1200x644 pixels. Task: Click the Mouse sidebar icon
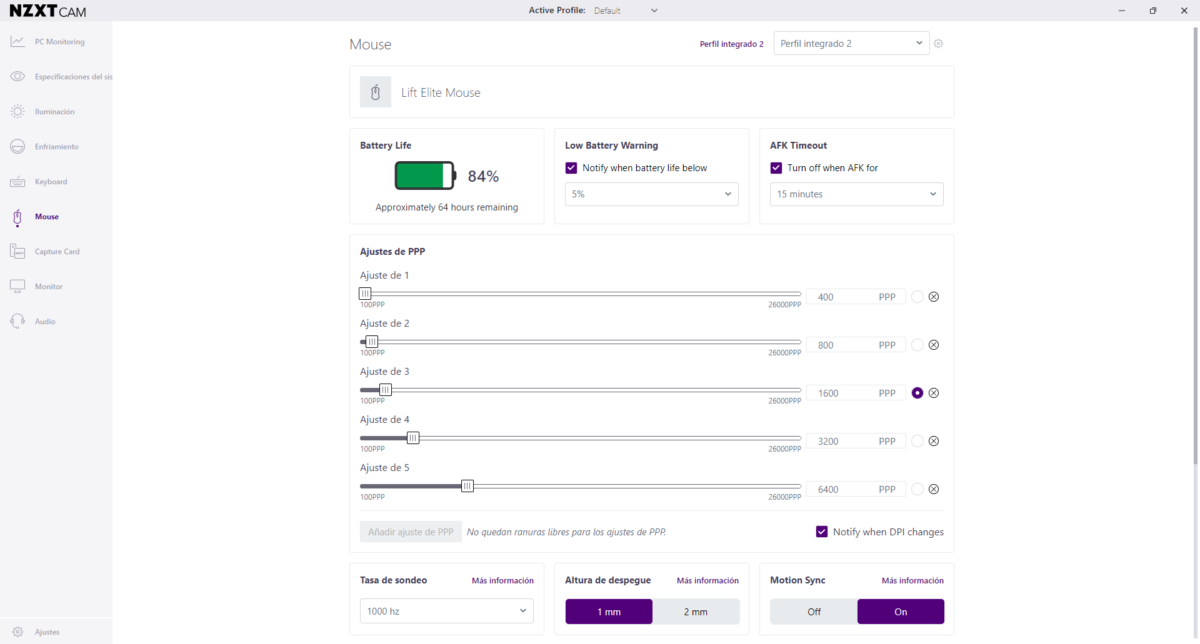[x=17, y=217]
